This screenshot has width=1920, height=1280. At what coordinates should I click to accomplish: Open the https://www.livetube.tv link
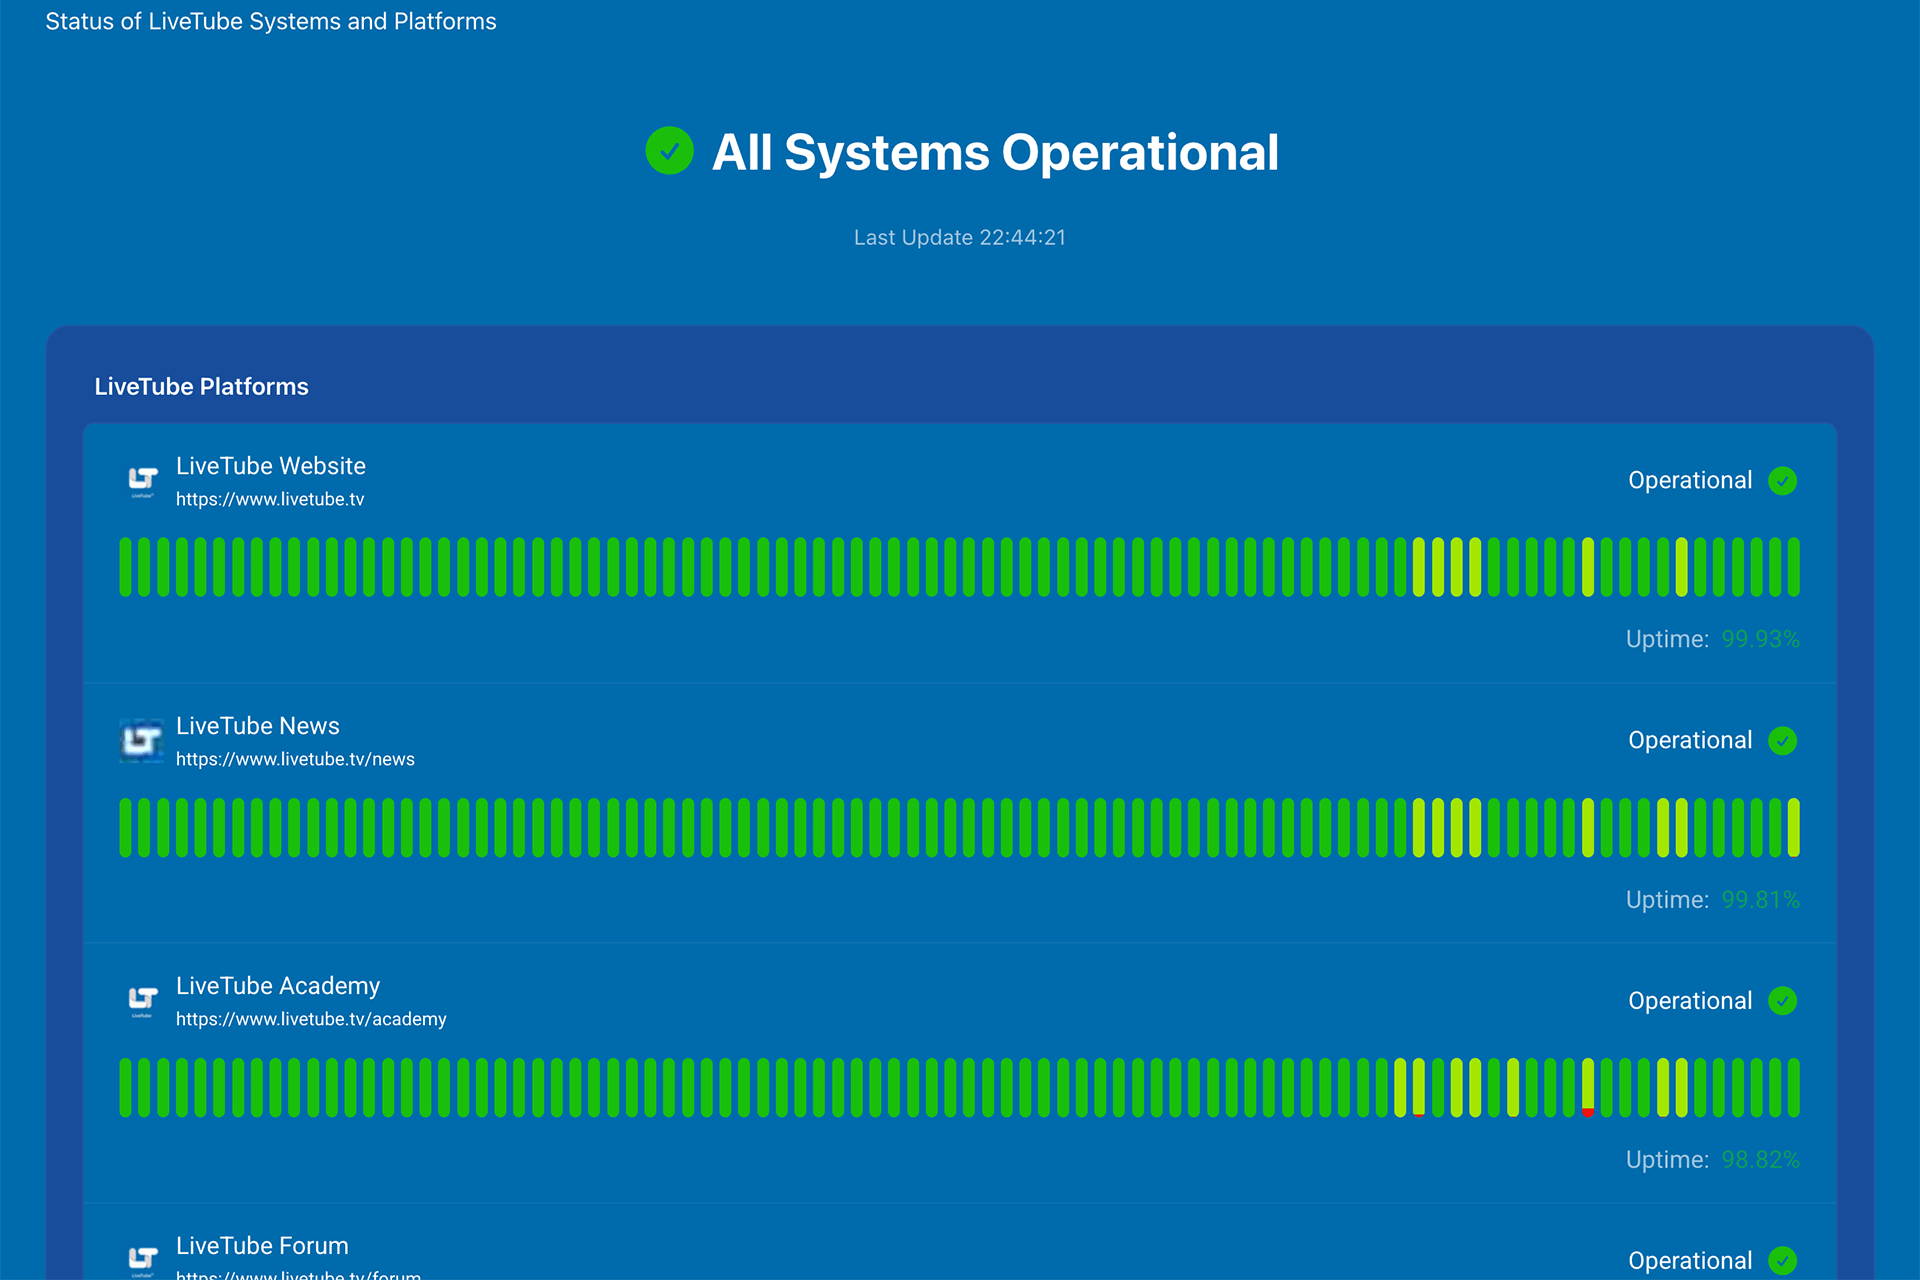click(x=270, y=499)
